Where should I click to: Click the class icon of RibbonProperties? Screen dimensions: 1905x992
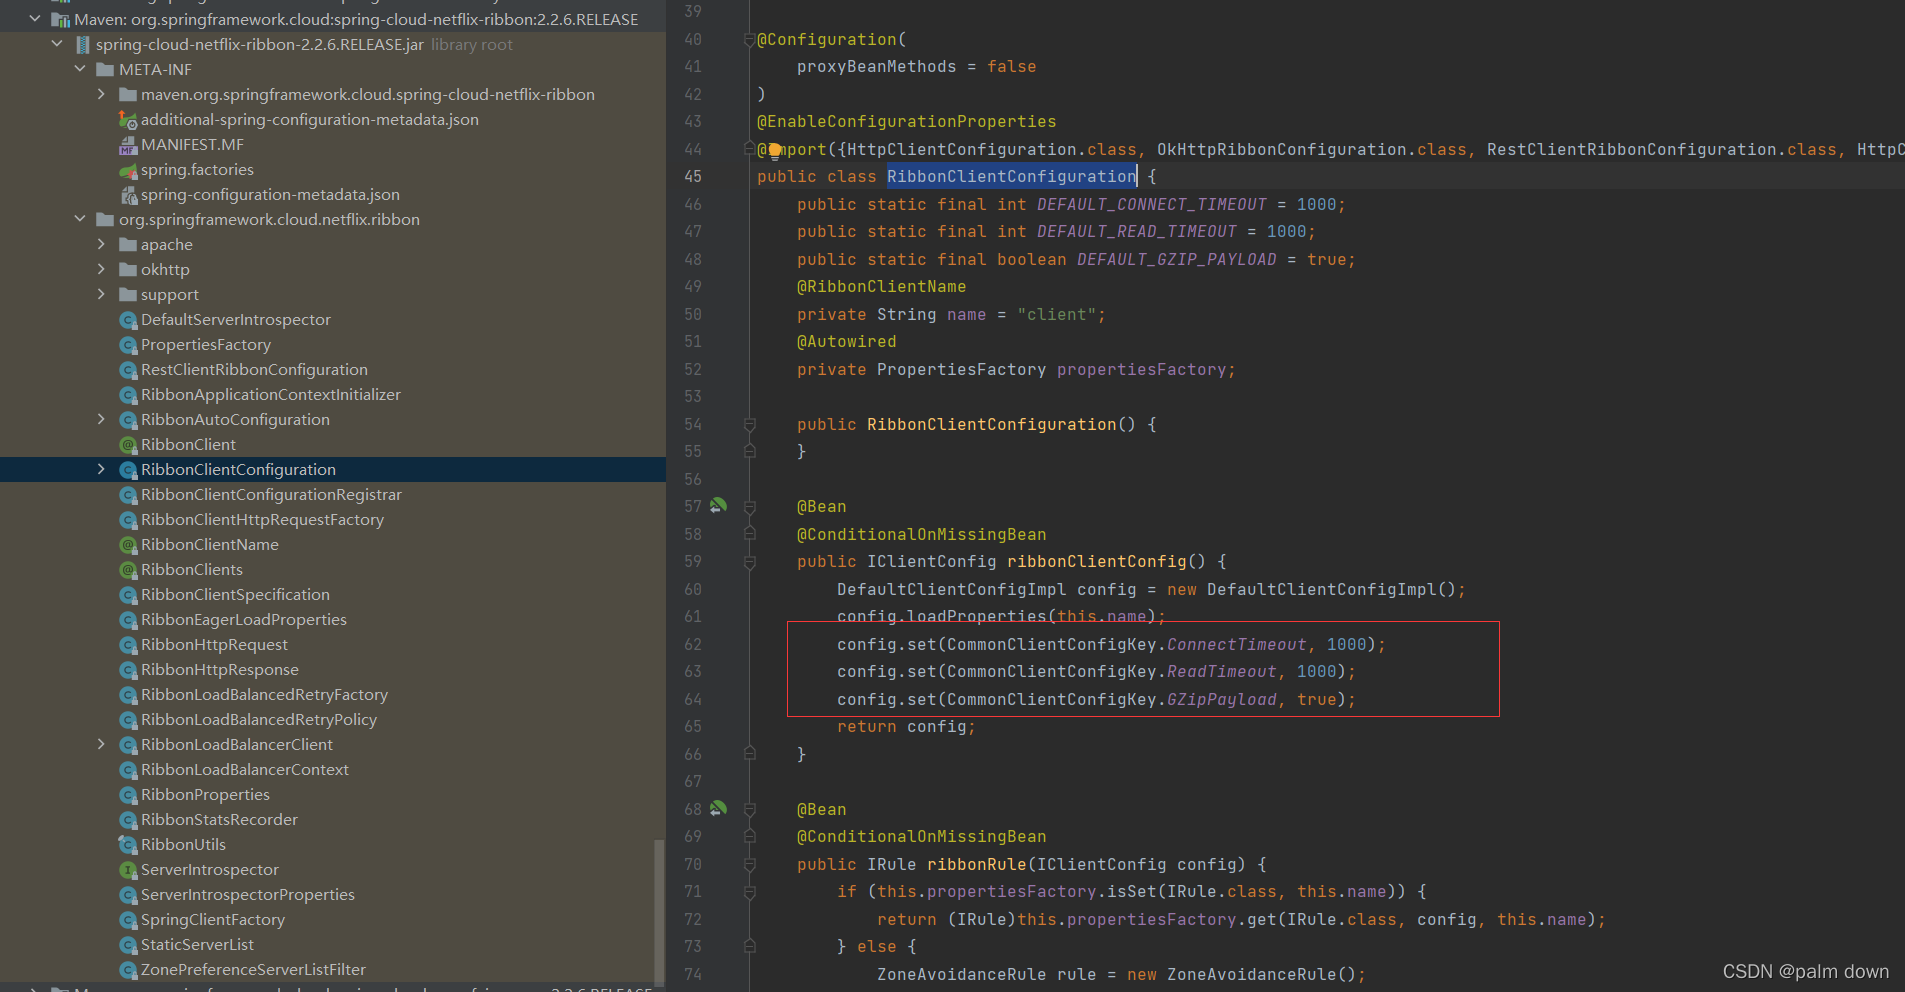[x=128, y=795]
